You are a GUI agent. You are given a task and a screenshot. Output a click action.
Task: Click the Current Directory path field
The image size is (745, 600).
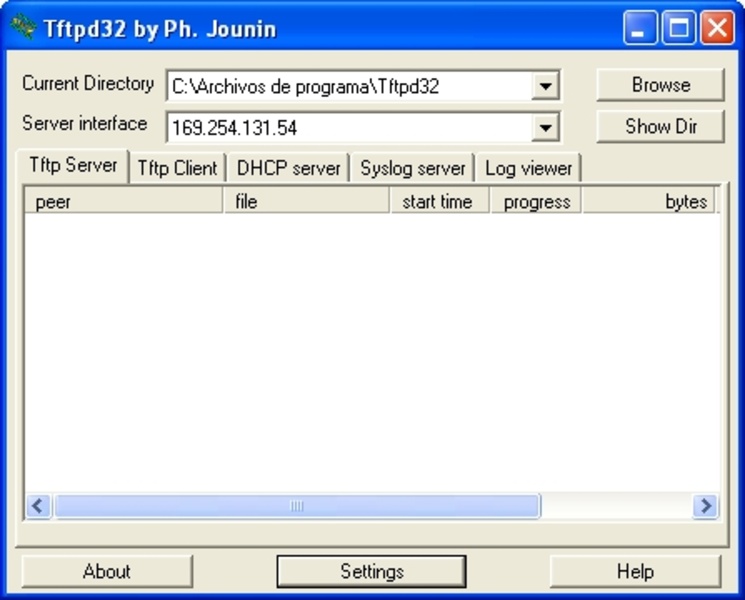(363, 86)
